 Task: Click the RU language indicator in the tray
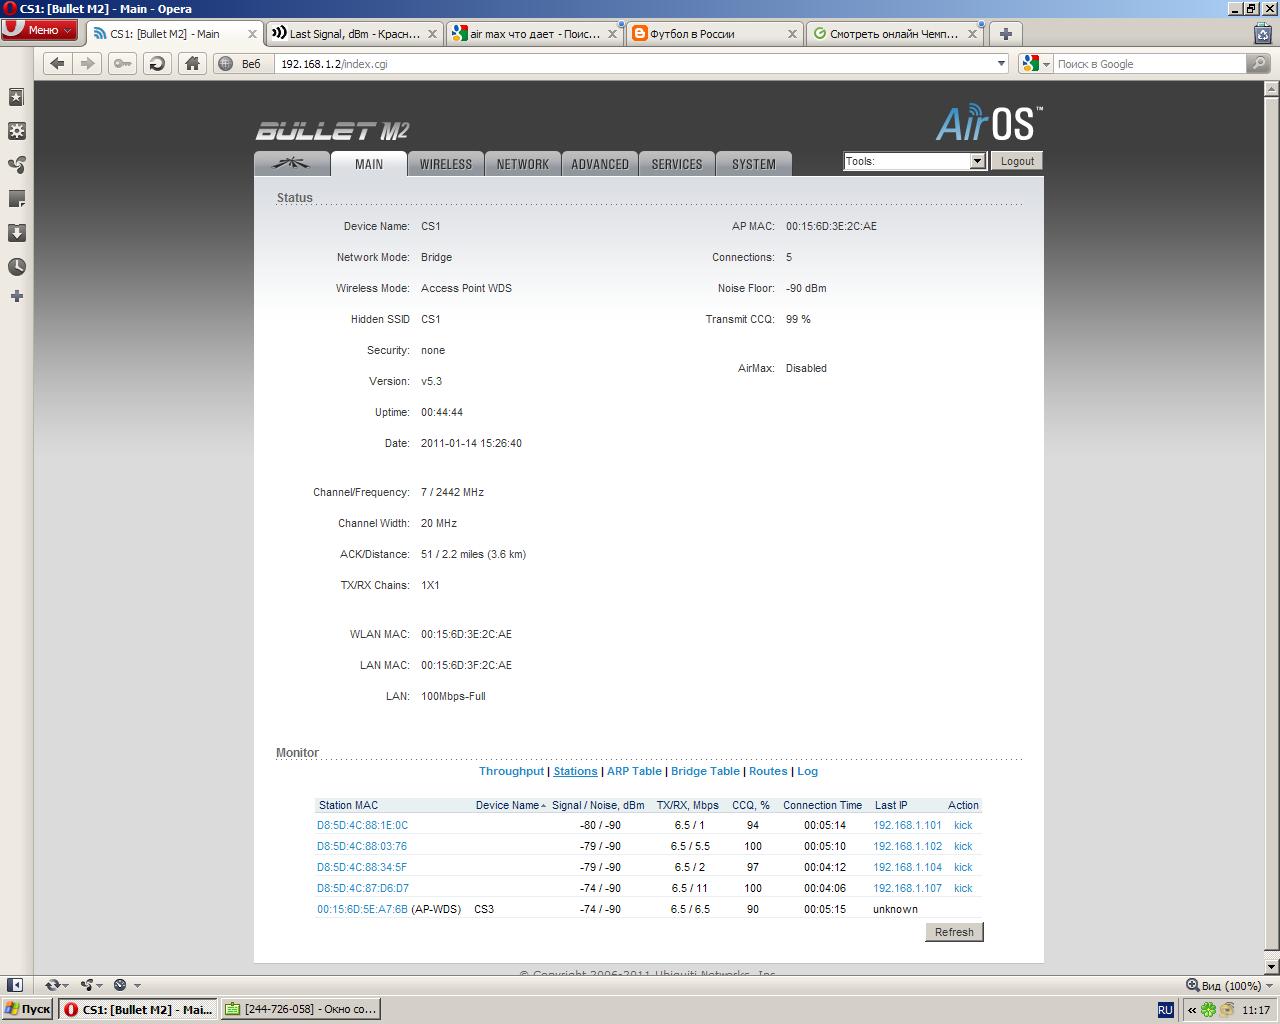point(1165,1010)
